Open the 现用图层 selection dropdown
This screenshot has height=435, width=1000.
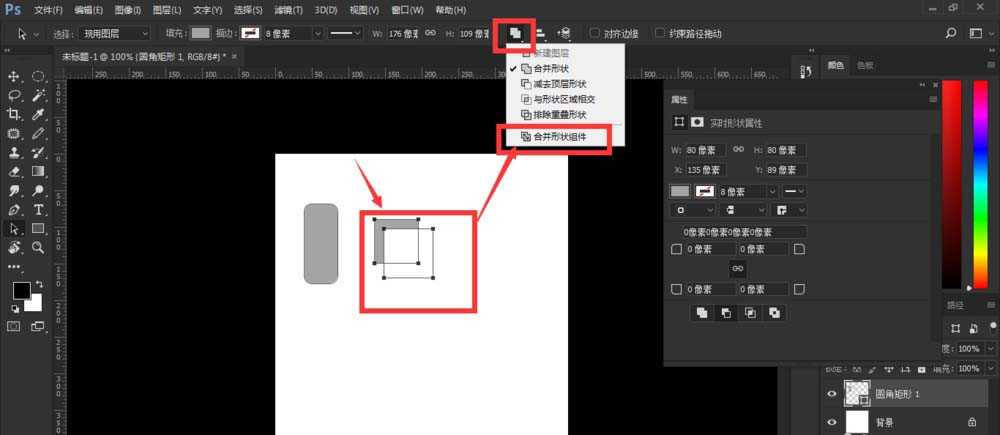pos(114,33)
